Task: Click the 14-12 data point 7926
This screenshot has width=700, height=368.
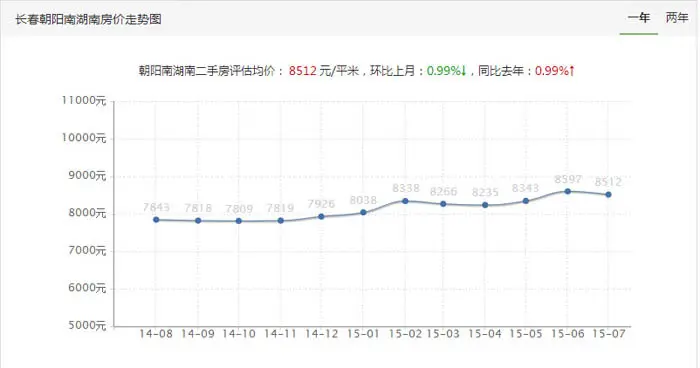Action: point(321,217)
